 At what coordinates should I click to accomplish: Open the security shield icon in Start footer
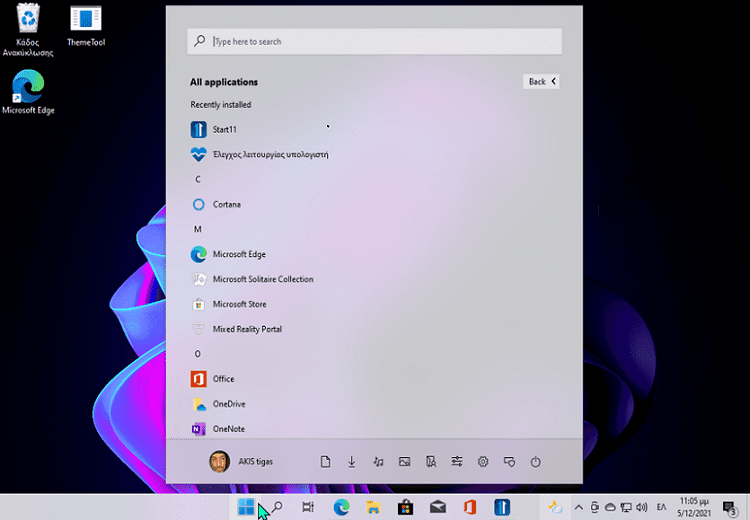pos(509,462)
